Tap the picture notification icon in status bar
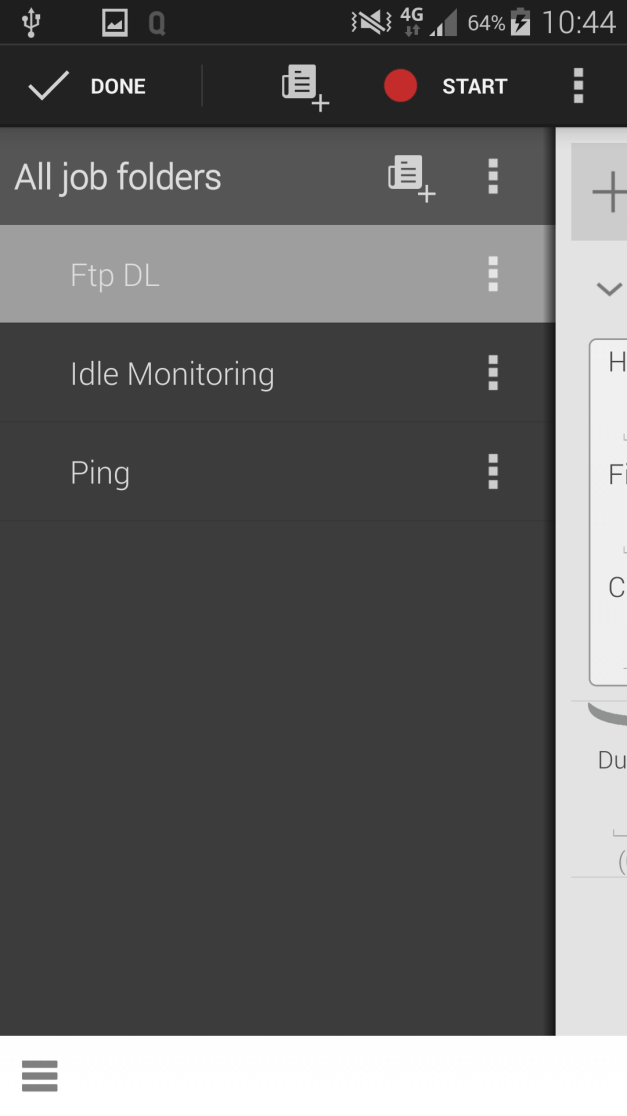 coord(115,23)
